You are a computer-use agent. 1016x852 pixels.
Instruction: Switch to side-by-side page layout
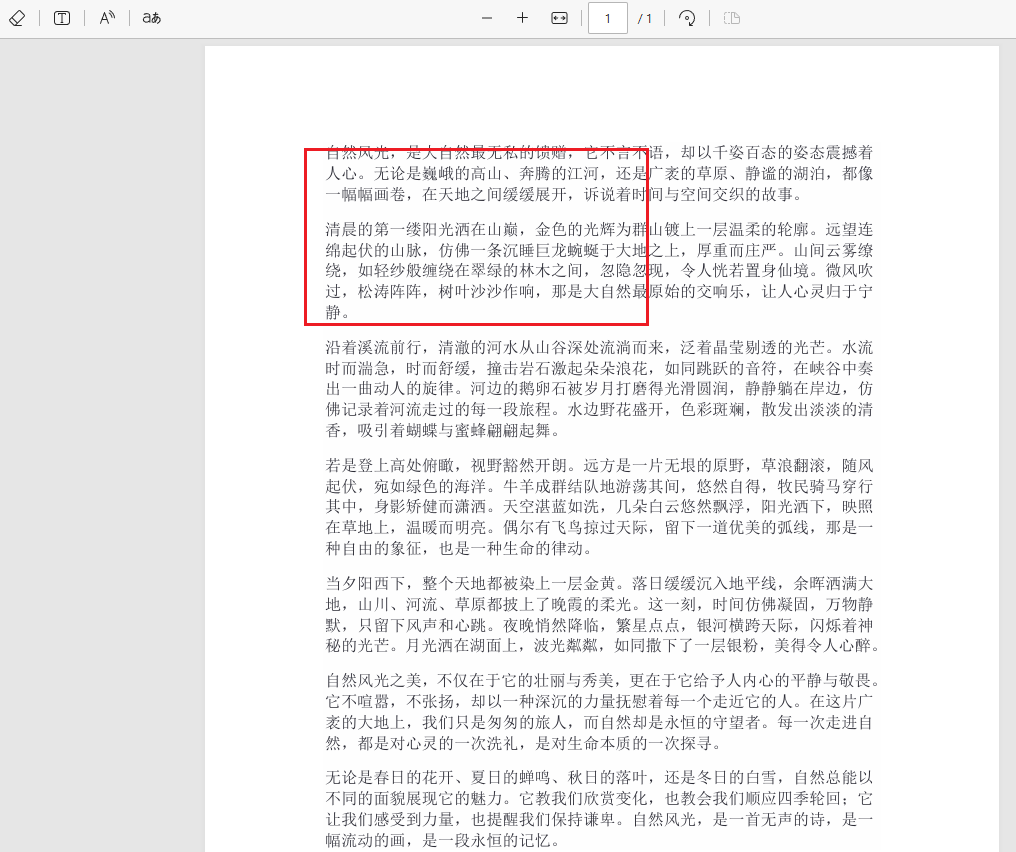pos(731,17)
